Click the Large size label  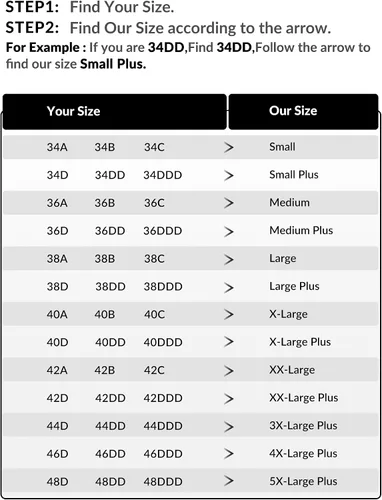pos(283,259)
